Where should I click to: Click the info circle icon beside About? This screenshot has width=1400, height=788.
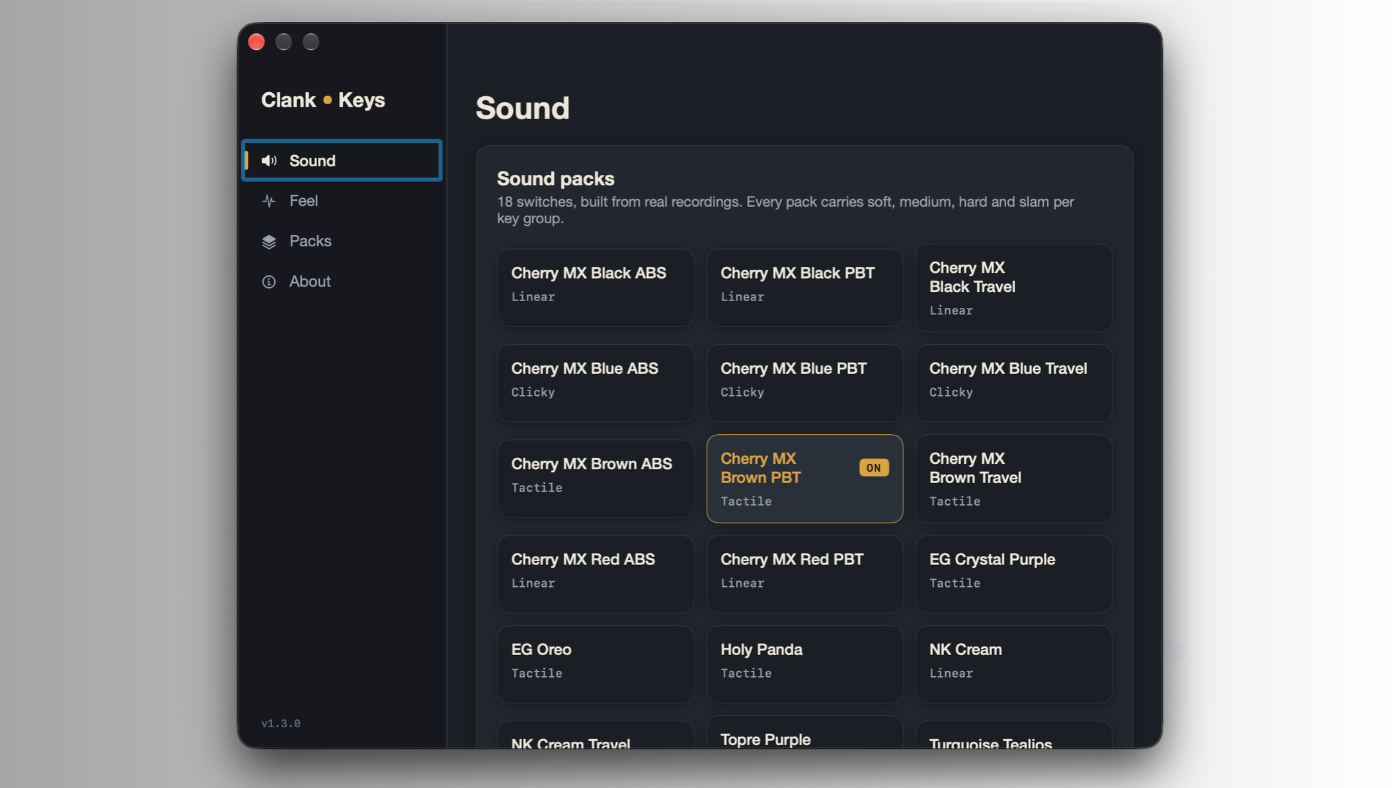[269, 282]
